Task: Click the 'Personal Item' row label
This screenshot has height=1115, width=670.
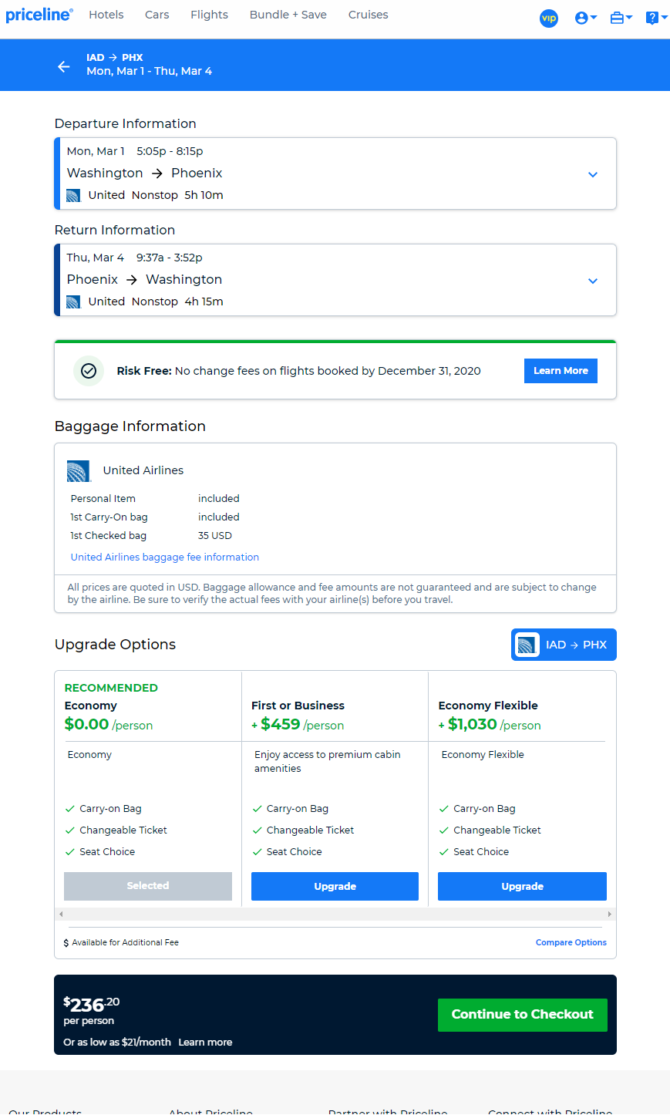Action: (102, 499)
